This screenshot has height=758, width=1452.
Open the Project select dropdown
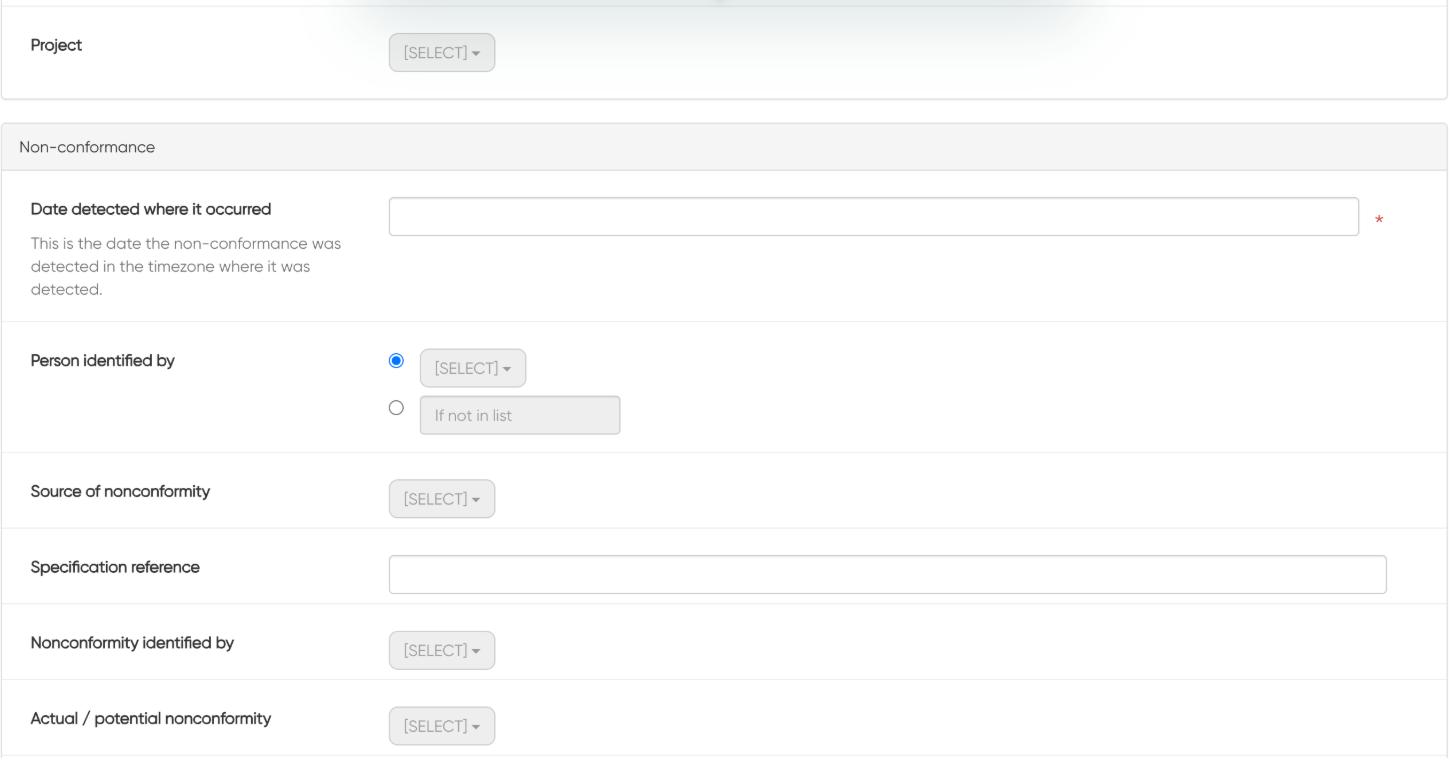click(x=442, y=53)
